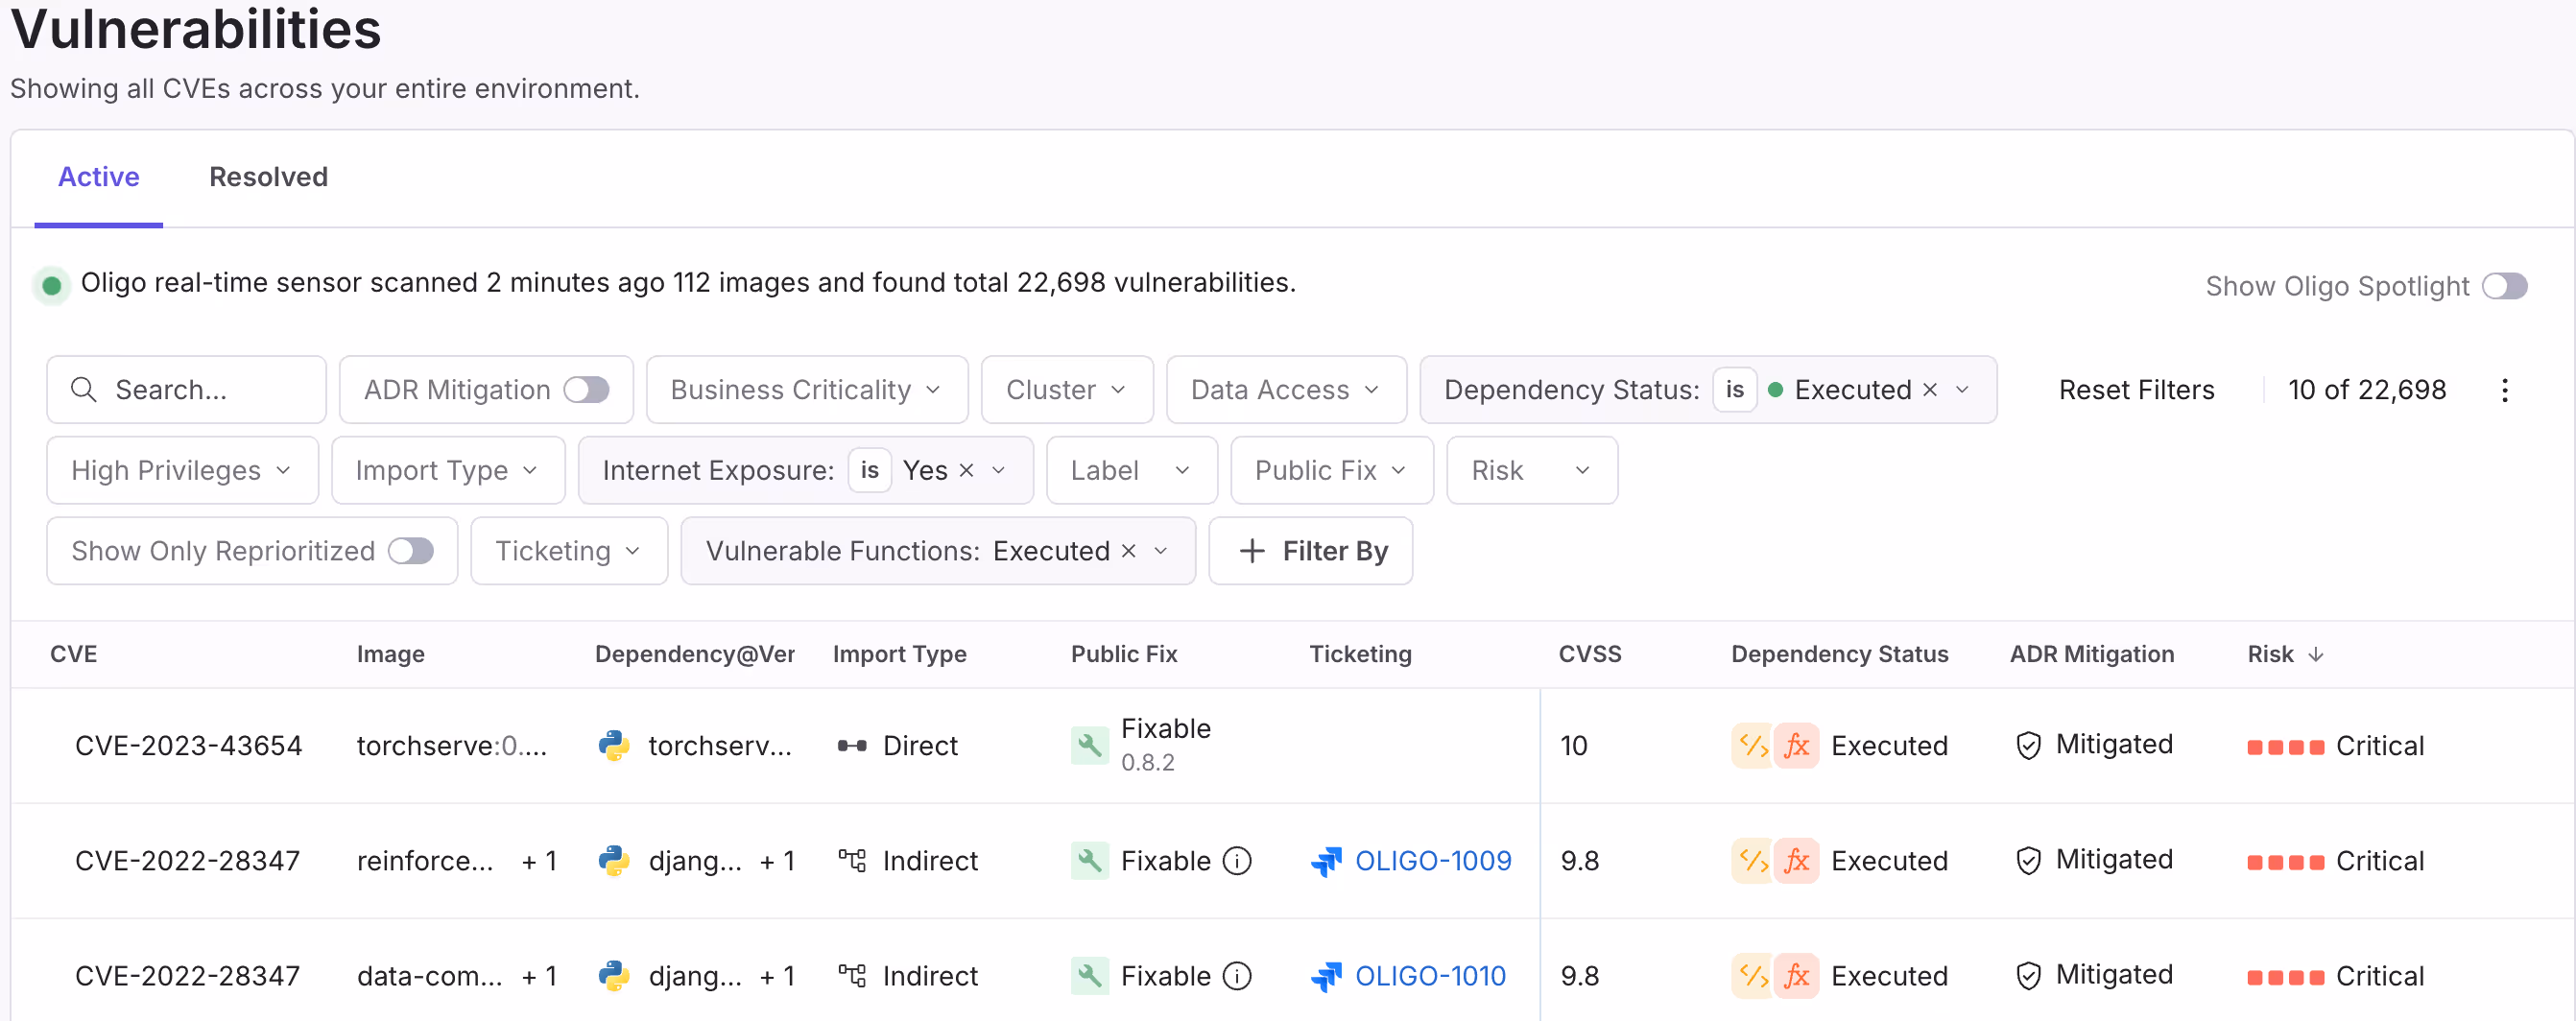
Task: Click the Public Fix column header
Action: click(x=1124, y=654)
